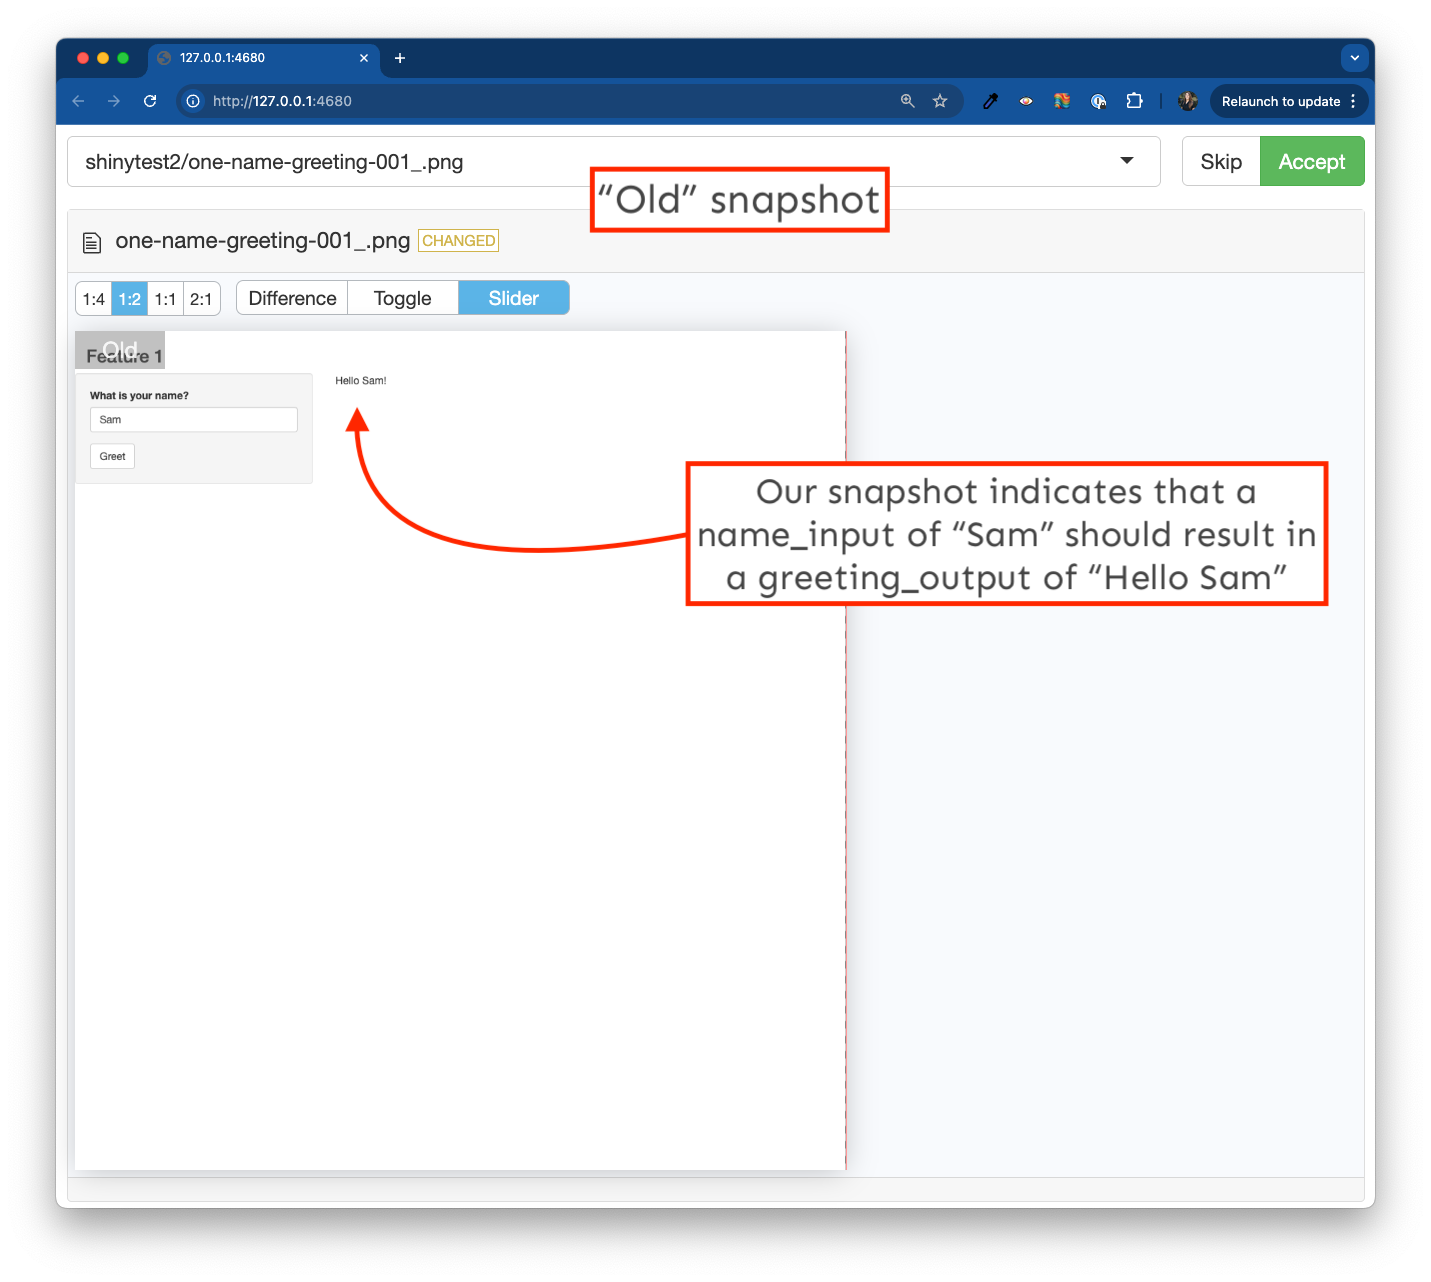Open the user profile avatar
The height and width of the screenshot is (1282, 1431).
[1187, 101]
